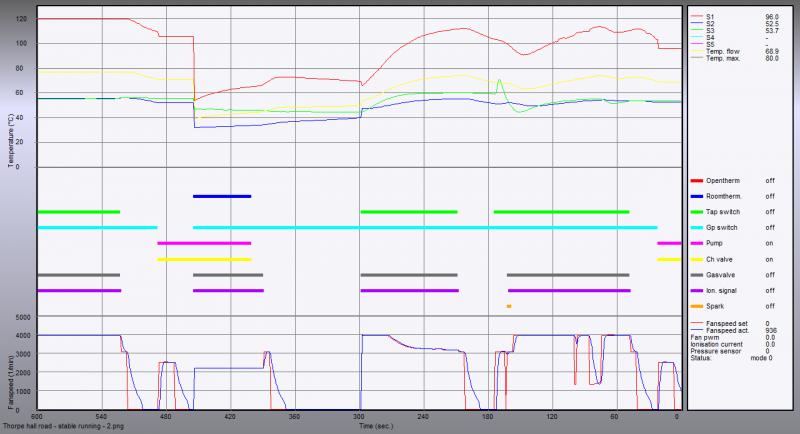The width and height of the screenshot is (800, 434).
Task: Click the Fanspeed act. legend entry
Action: [726, 330]
